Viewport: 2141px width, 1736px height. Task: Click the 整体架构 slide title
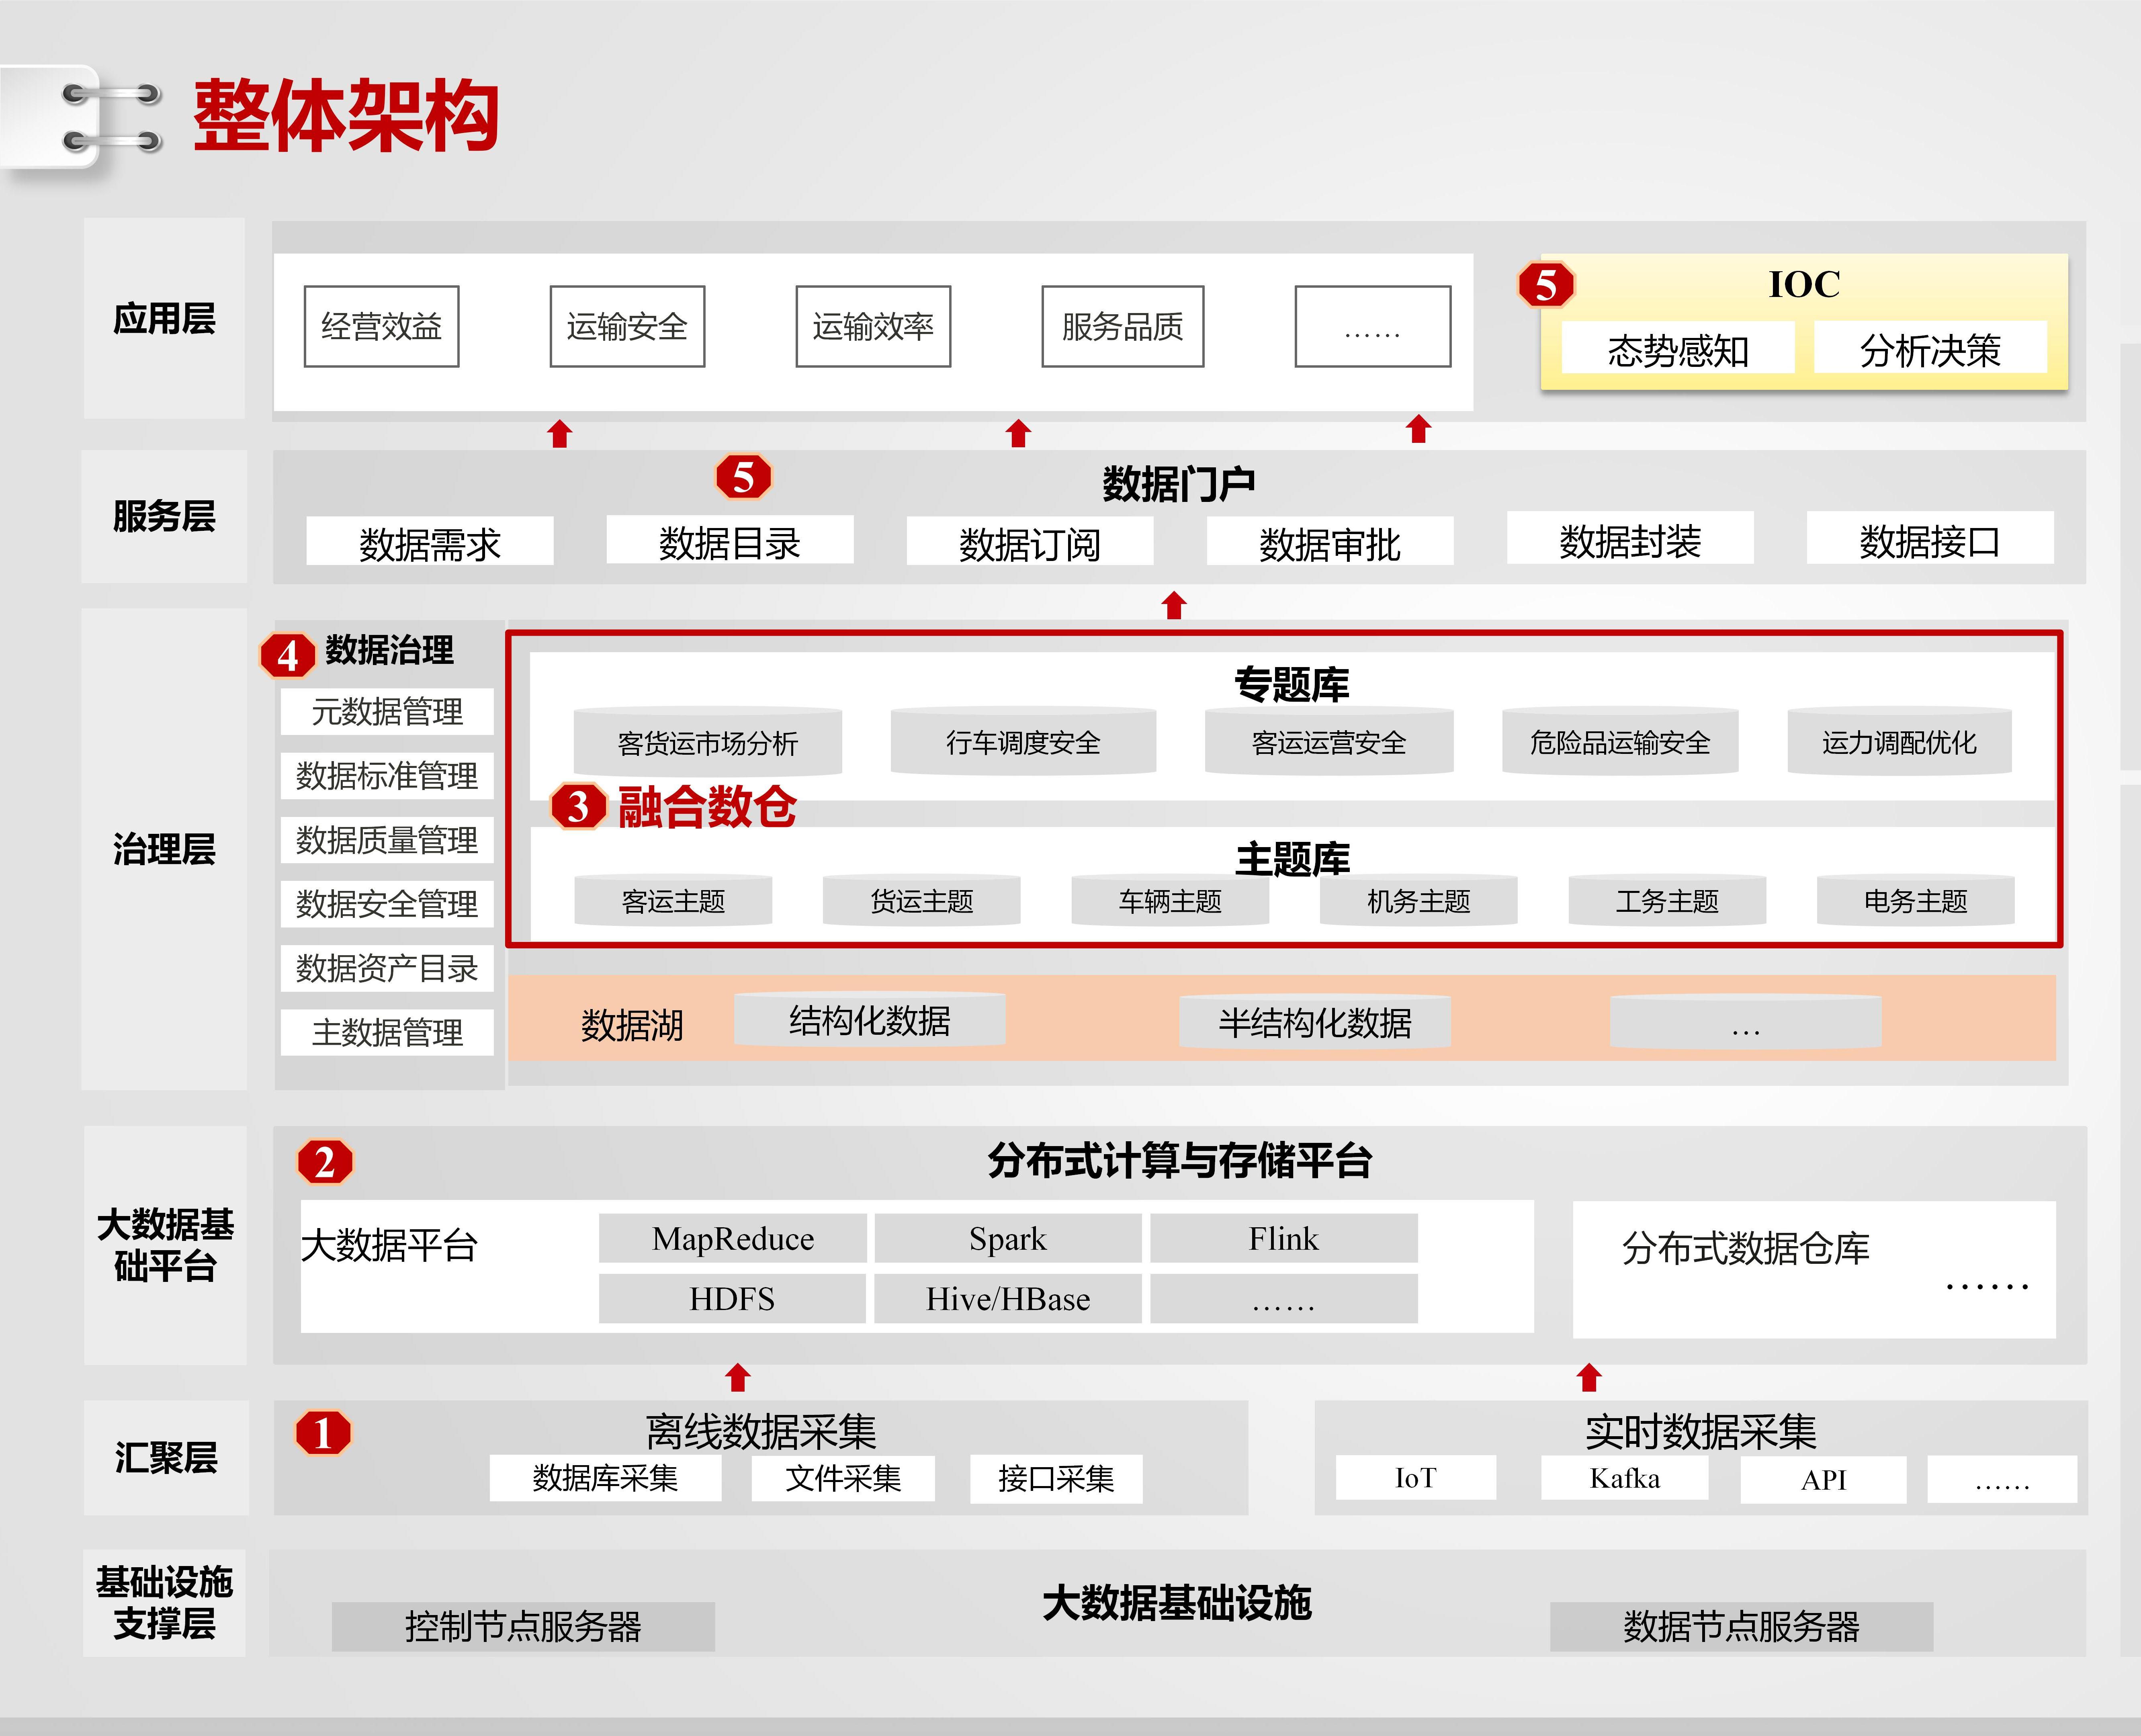point(346,116)
